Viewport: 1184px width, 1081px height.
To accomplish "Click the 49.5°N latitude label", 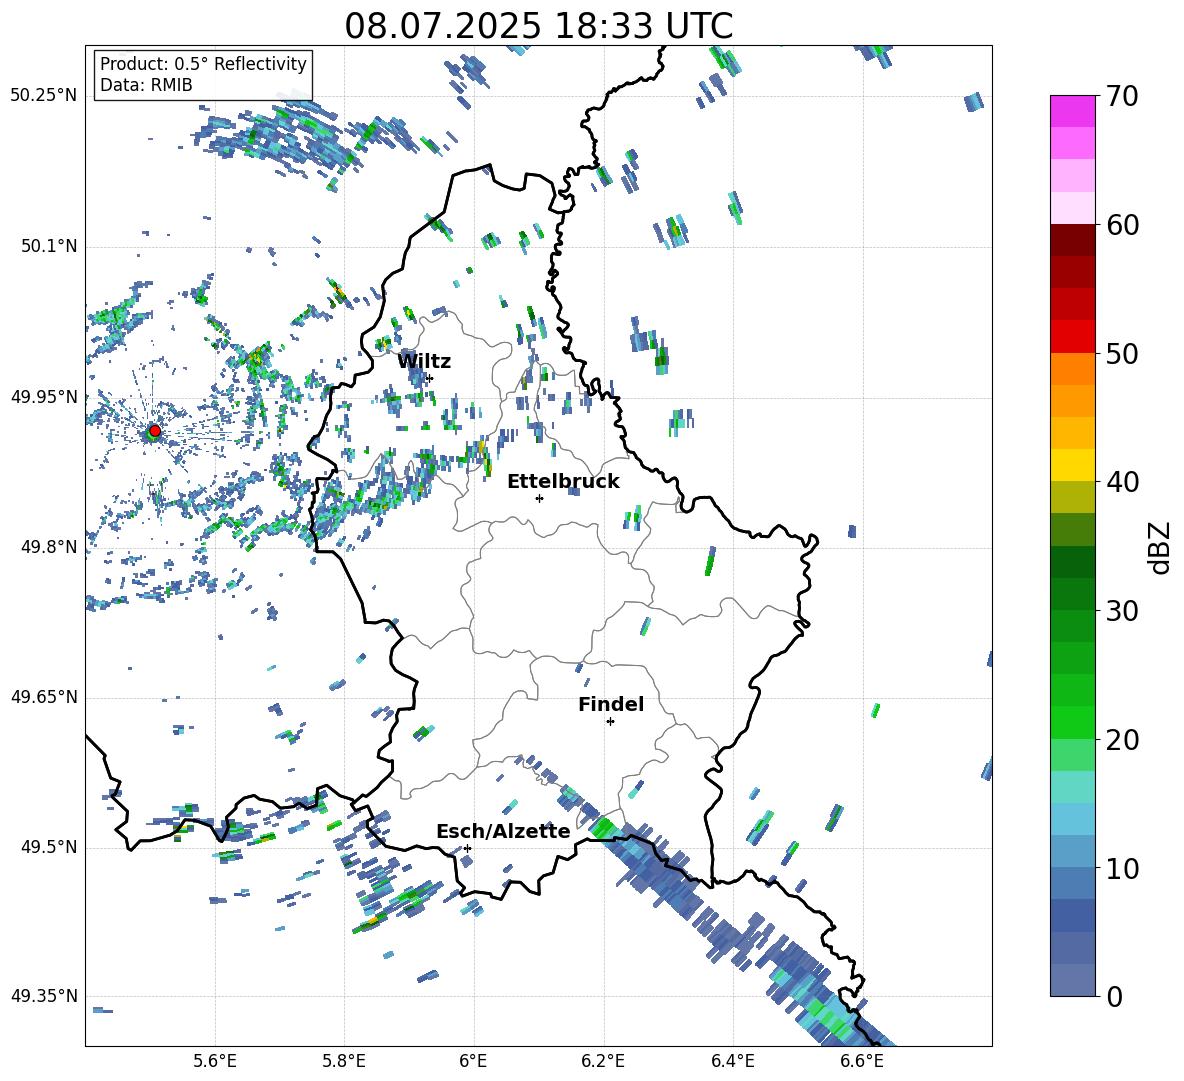I will (49, 847).
